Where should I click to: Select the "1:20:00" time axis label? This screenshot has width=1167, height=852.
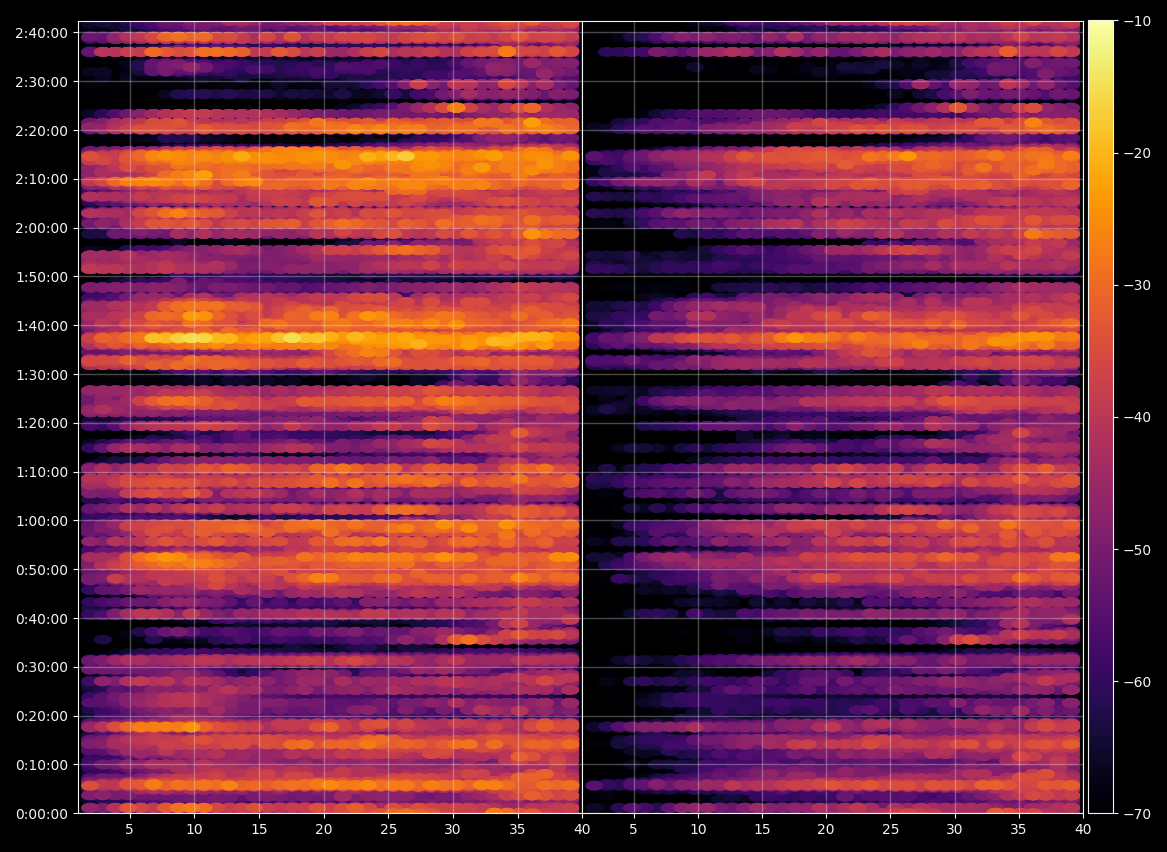pyautogui.click(x=42, y=423)
